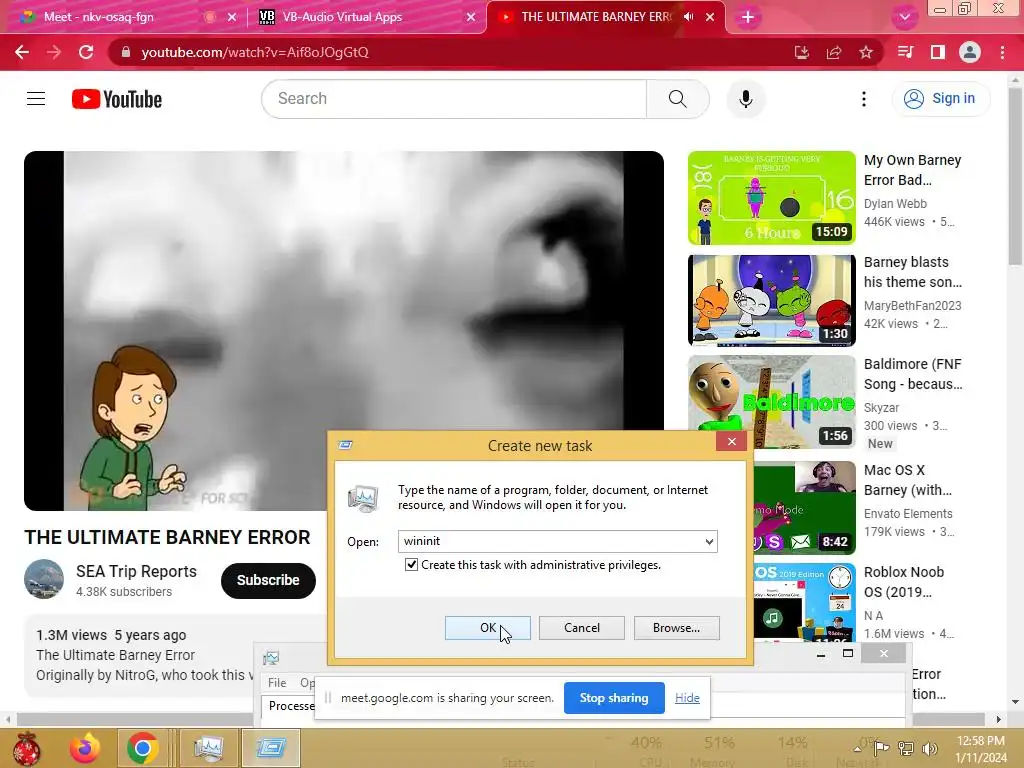Click the install/download page icon in address bar
This screenshot has height=768, width=1024.
pyautogui.click(x=802, y=52)
